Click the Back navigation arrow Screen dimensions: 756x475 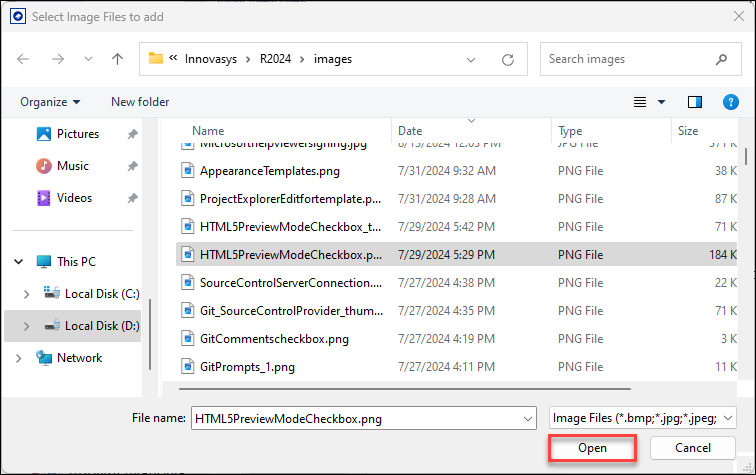24,59
